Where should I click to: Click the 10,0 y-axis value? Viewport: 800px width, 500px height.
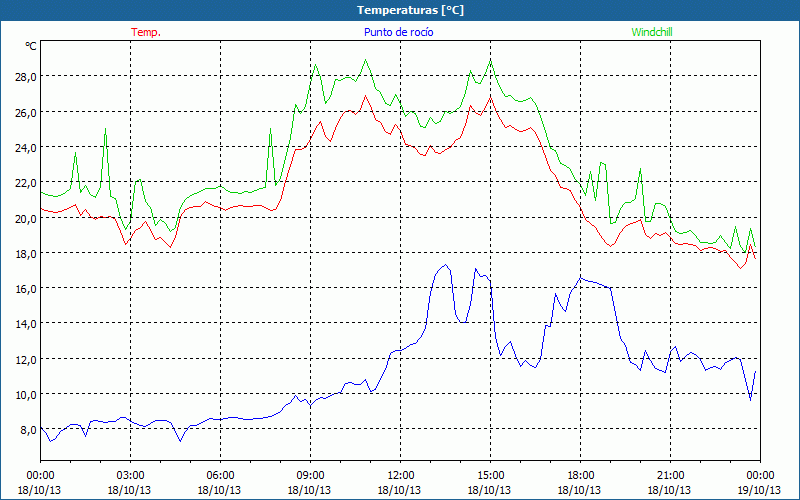pyautogui.click(x=25, y=394)
